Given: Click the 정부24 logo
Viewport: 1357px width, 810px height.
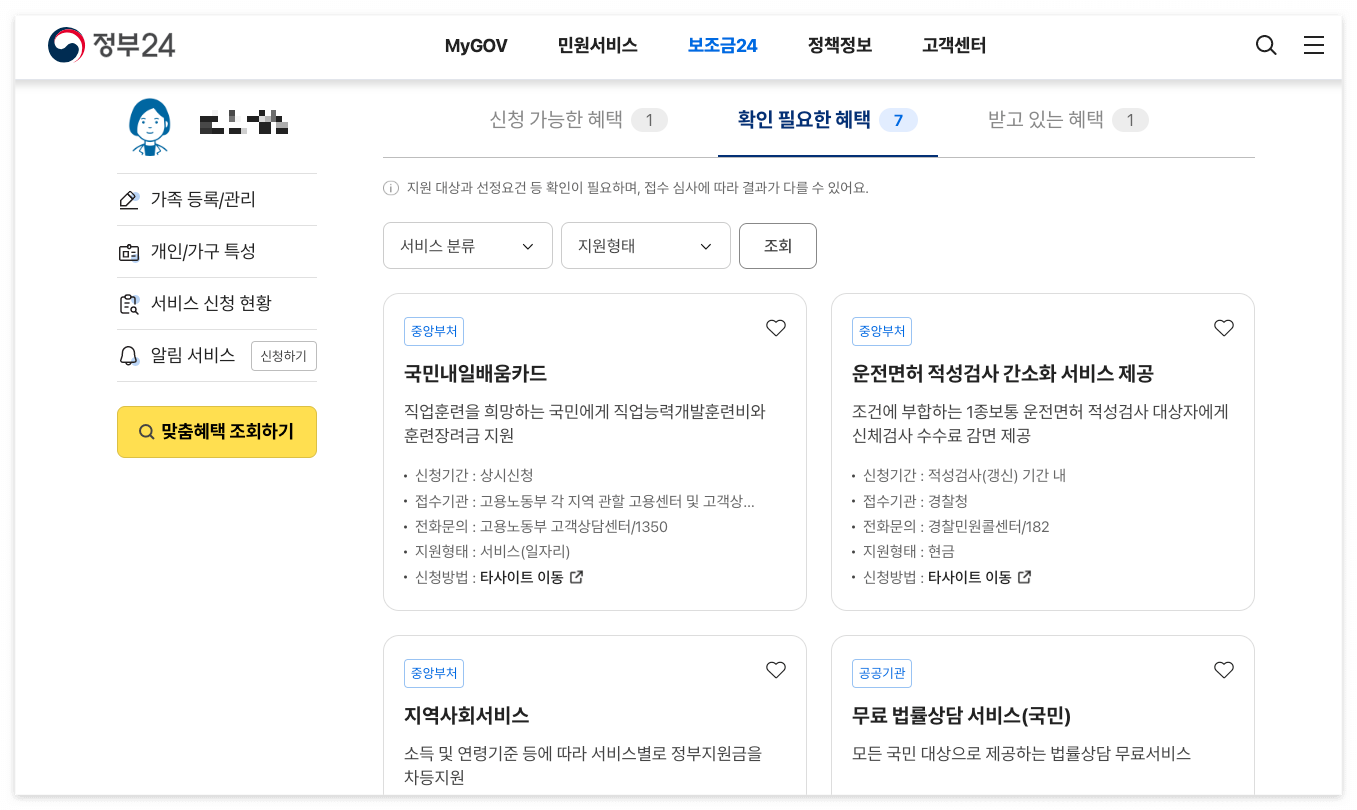Looking at the screenshot, I should pyautogui.click(x=112, y=45).
